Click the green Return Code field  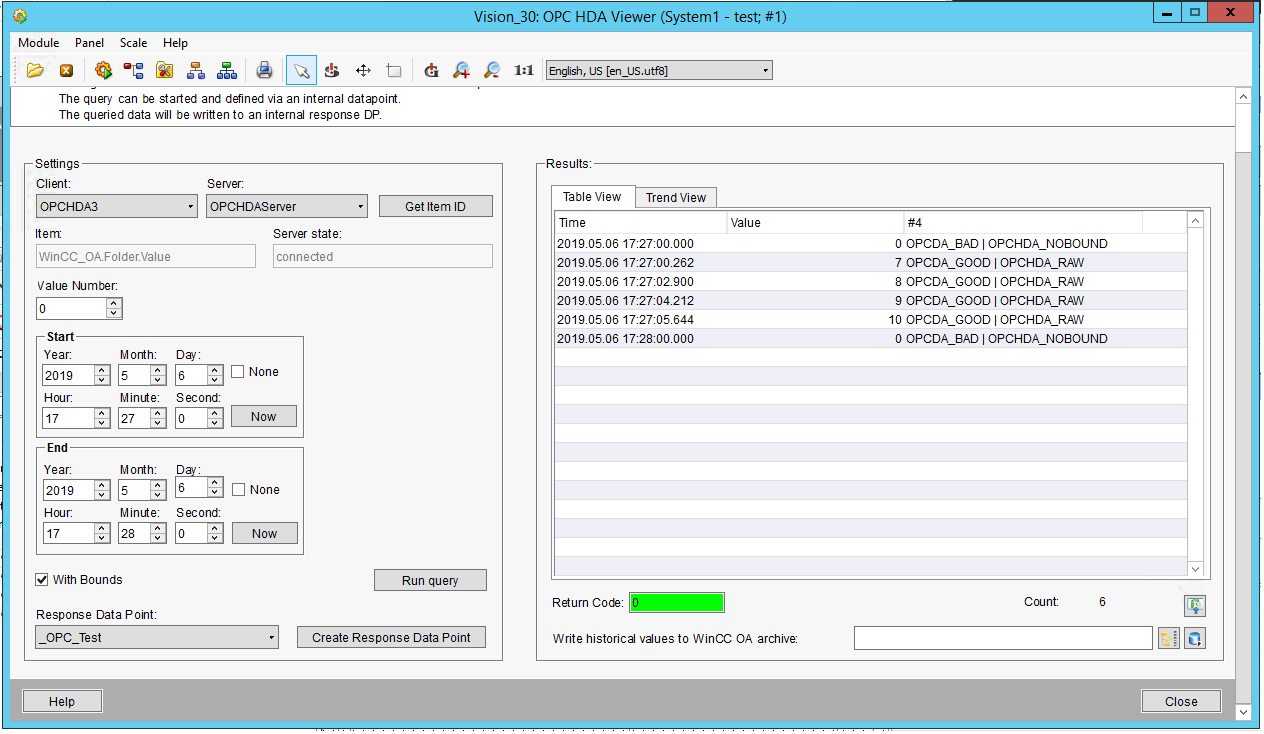[677, 602]
